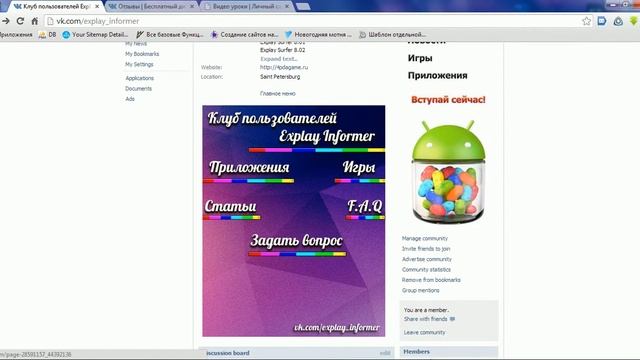Click the Приложения heading in the right column
640x360 pixels.
coord(438,76)
